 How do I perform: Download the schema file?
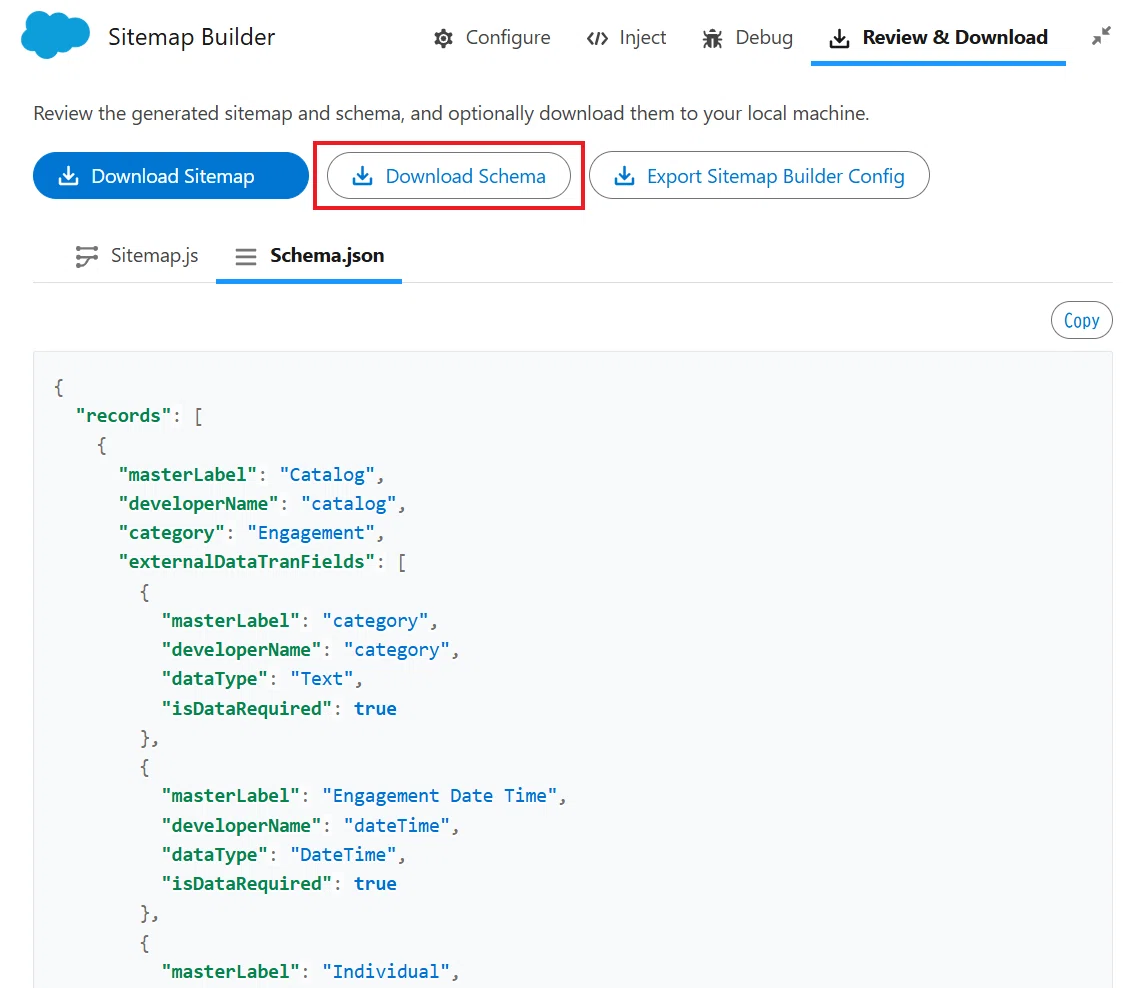(x=448, y=175)
